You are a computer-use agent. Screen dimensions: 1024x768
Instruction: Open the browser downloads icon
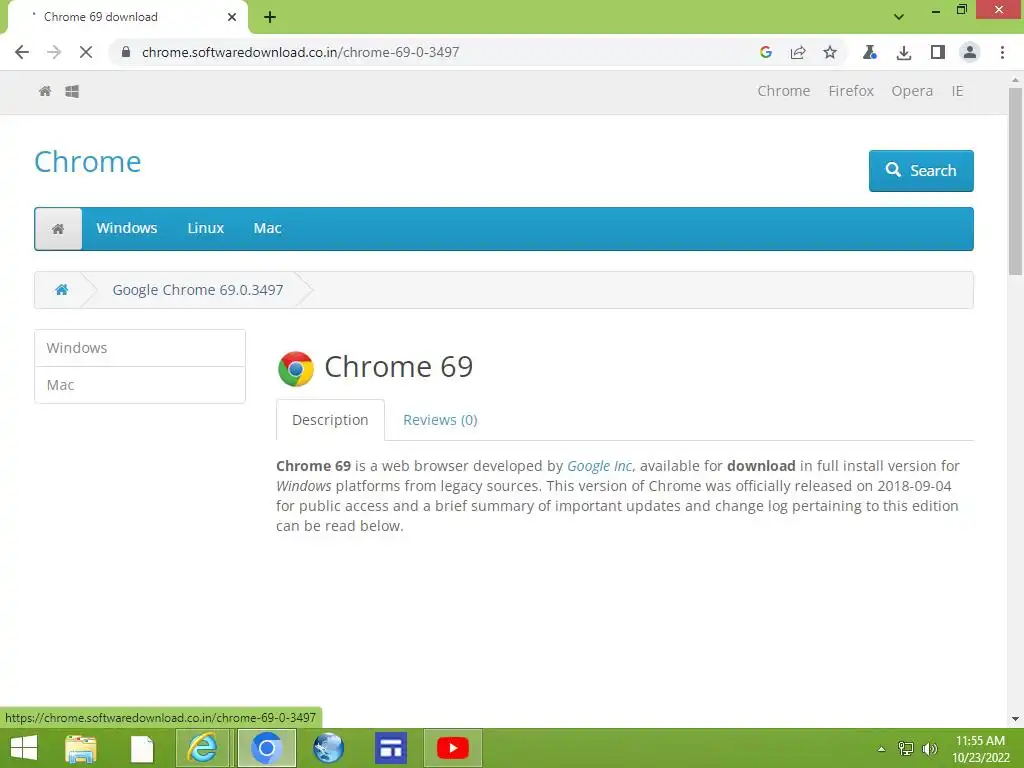pyautogui.click(x=904, y=52)
